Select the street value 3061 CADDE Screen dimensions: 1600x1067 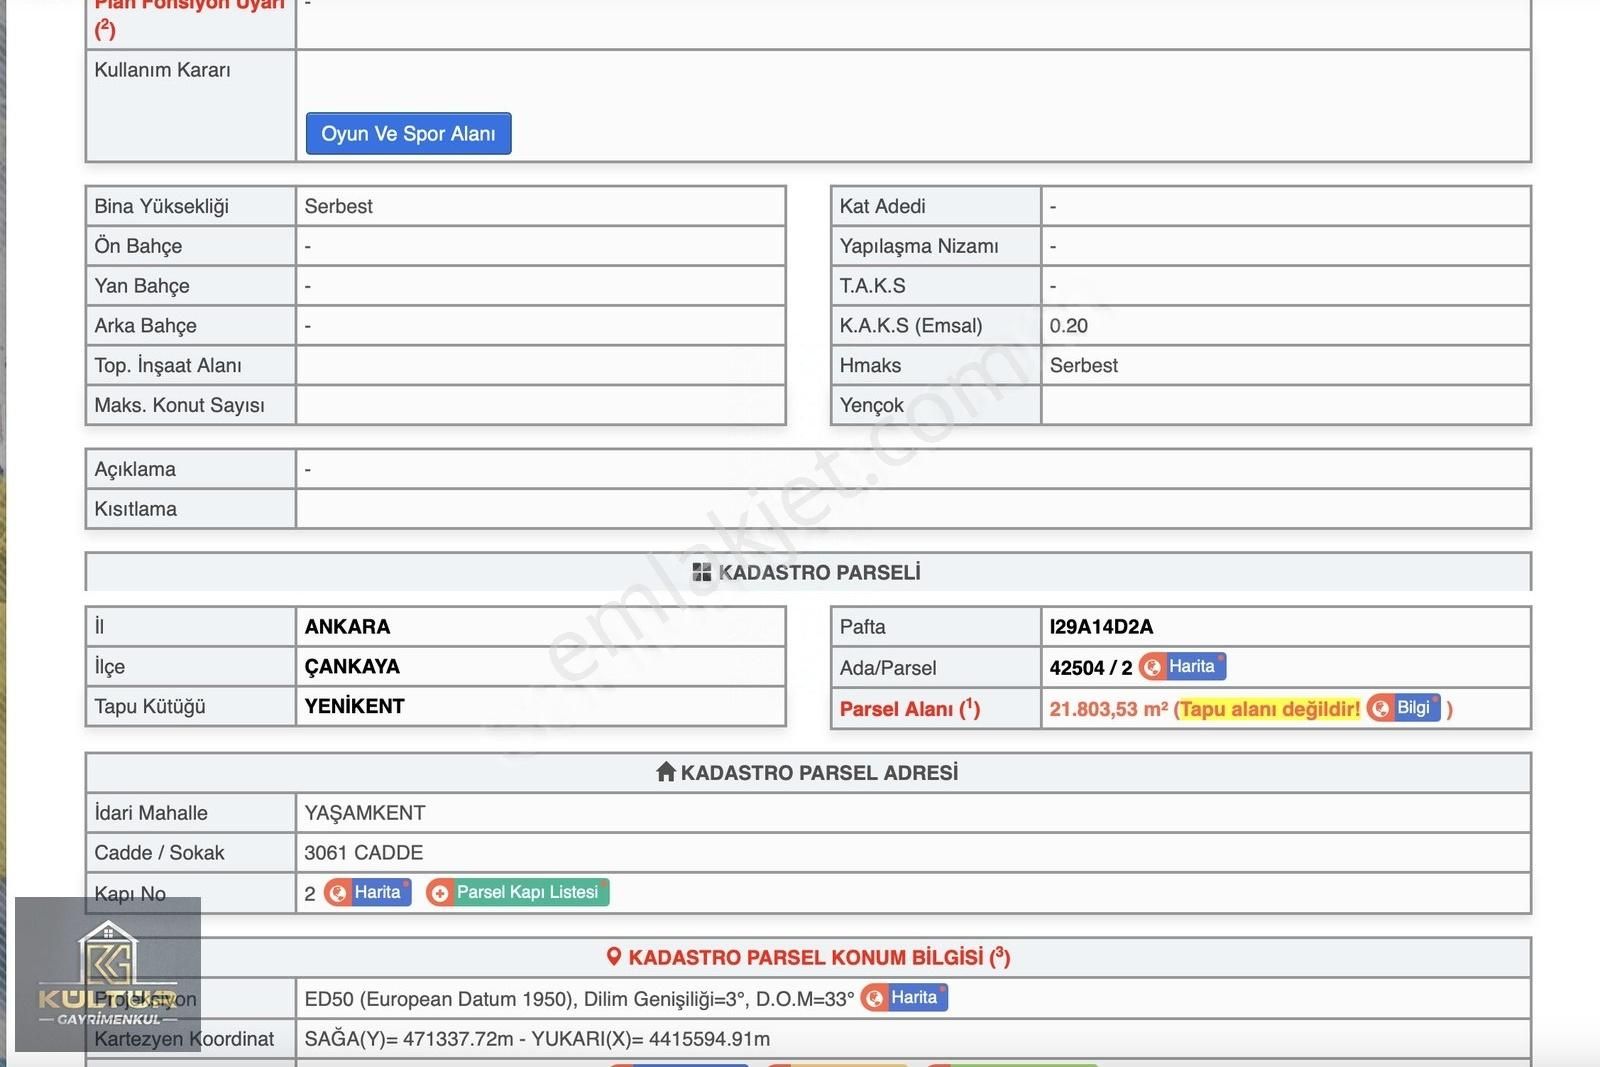tap(364, 853)
